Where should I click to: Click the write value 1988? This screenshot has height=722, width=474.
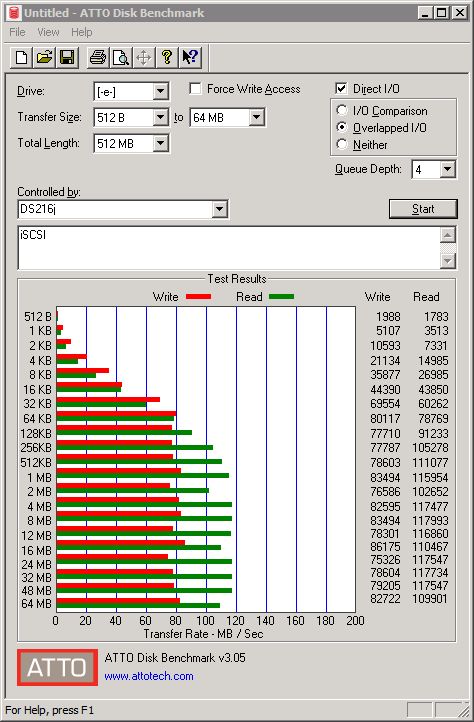pyautogui.click(x=388, y=317)
